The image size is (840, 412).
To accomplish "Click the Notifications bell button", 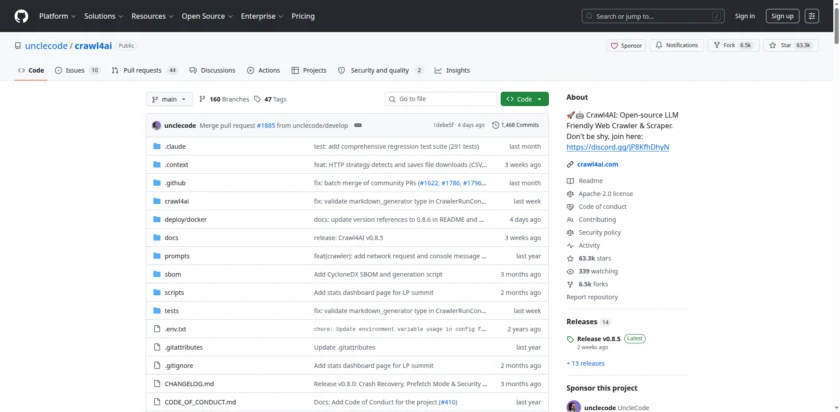I will pyautogui.click(x=676, y=45).
